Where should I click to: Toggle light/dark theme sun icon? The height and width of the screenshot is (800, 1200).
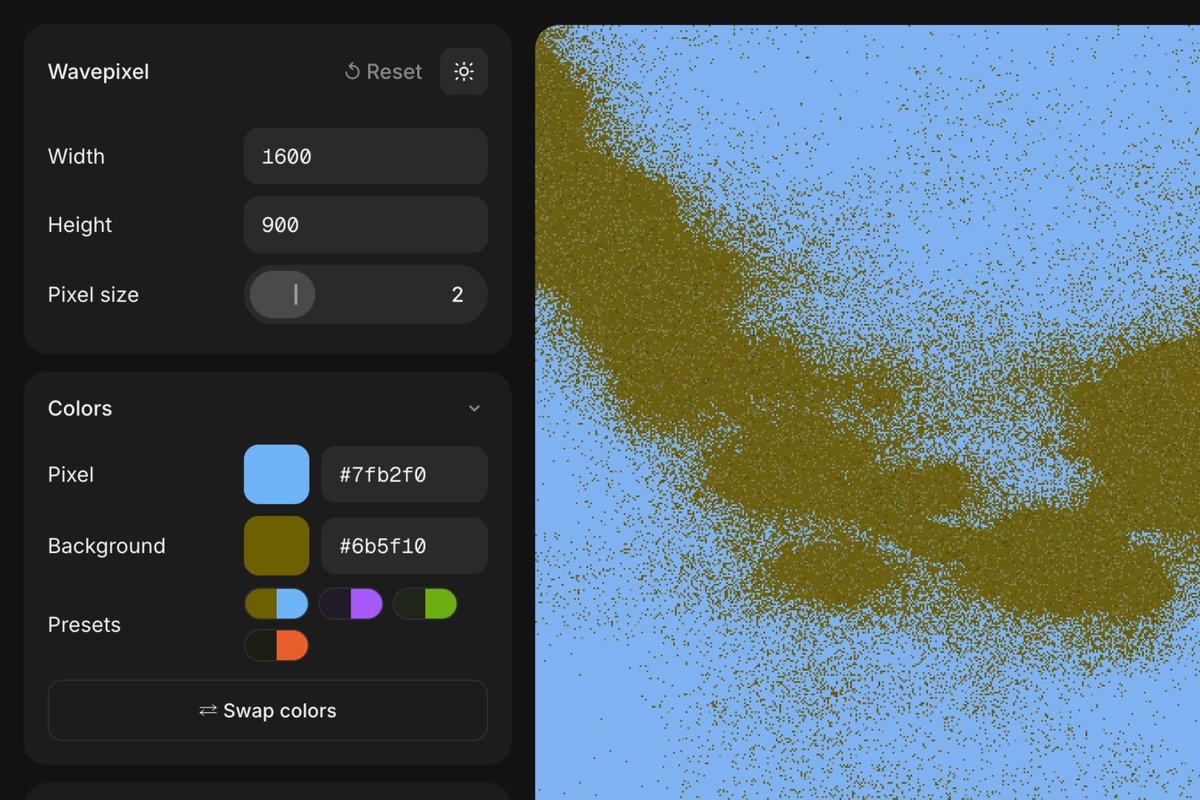click(464, 72)
